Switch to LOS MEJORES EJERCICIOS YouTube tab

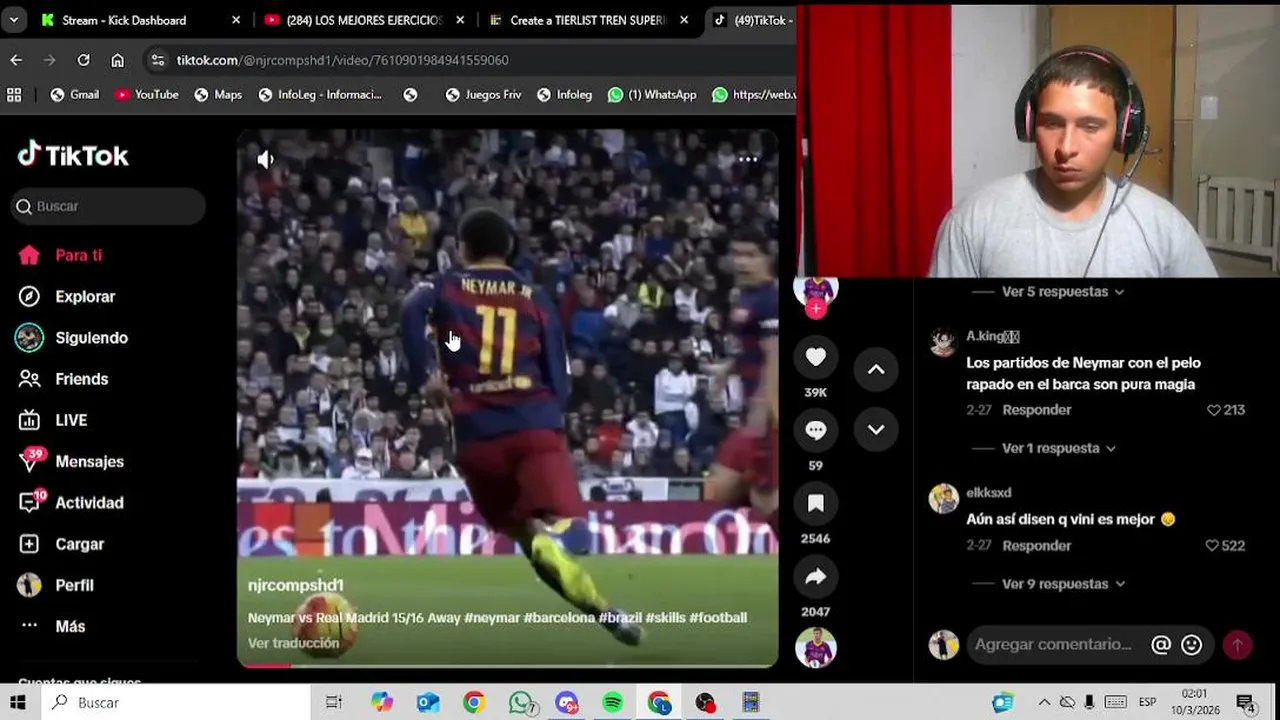[x=364, y=20]
